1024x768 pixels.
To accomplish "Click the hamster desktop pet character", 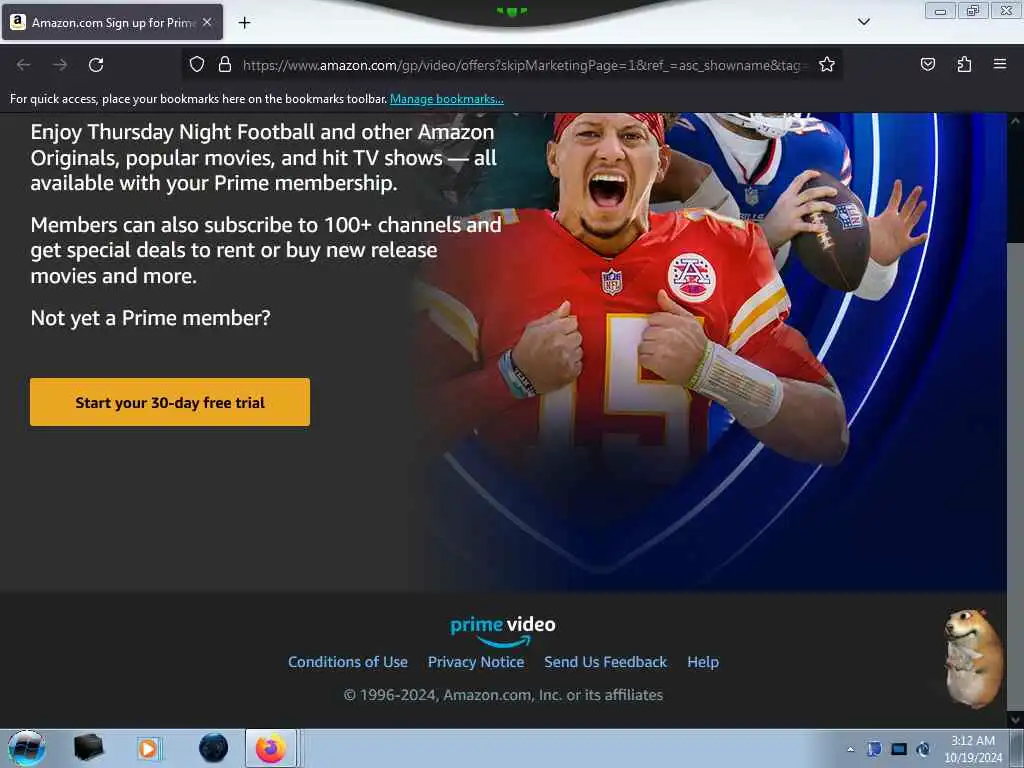I will coord(972,658).
